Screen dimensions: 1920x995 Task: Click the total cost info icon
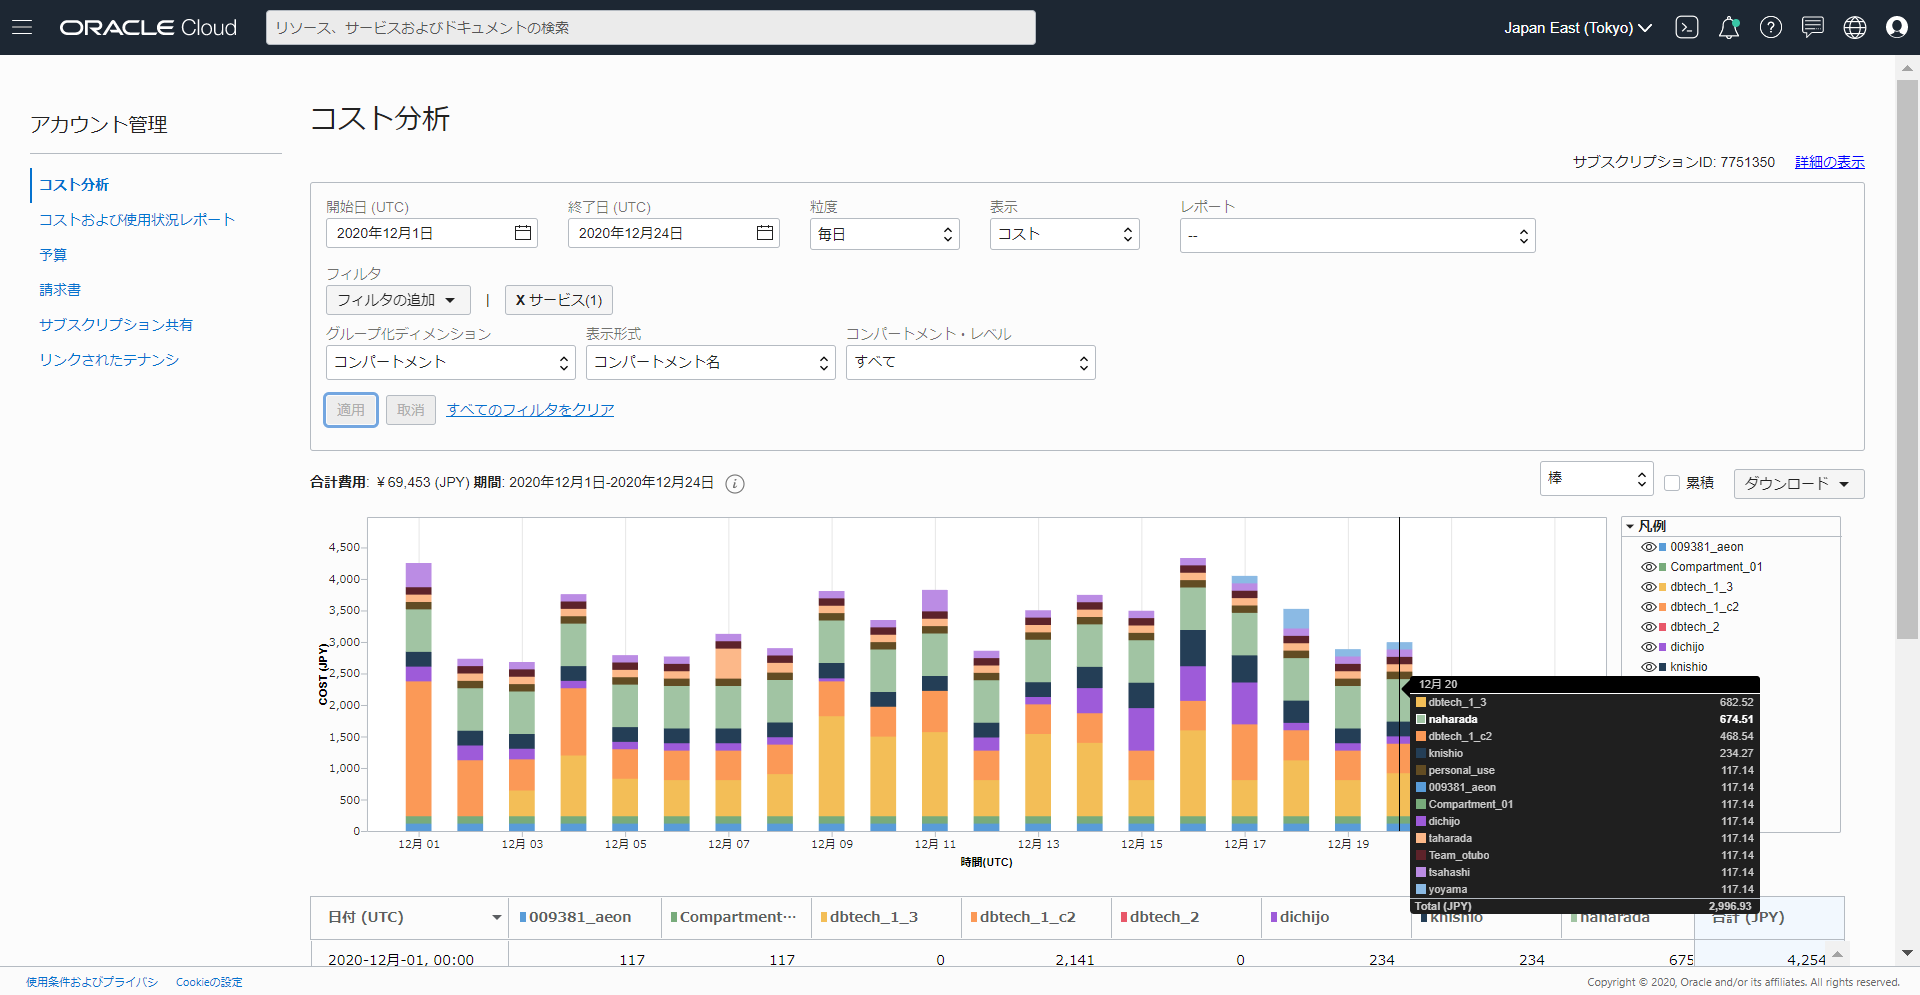point(735,484)
